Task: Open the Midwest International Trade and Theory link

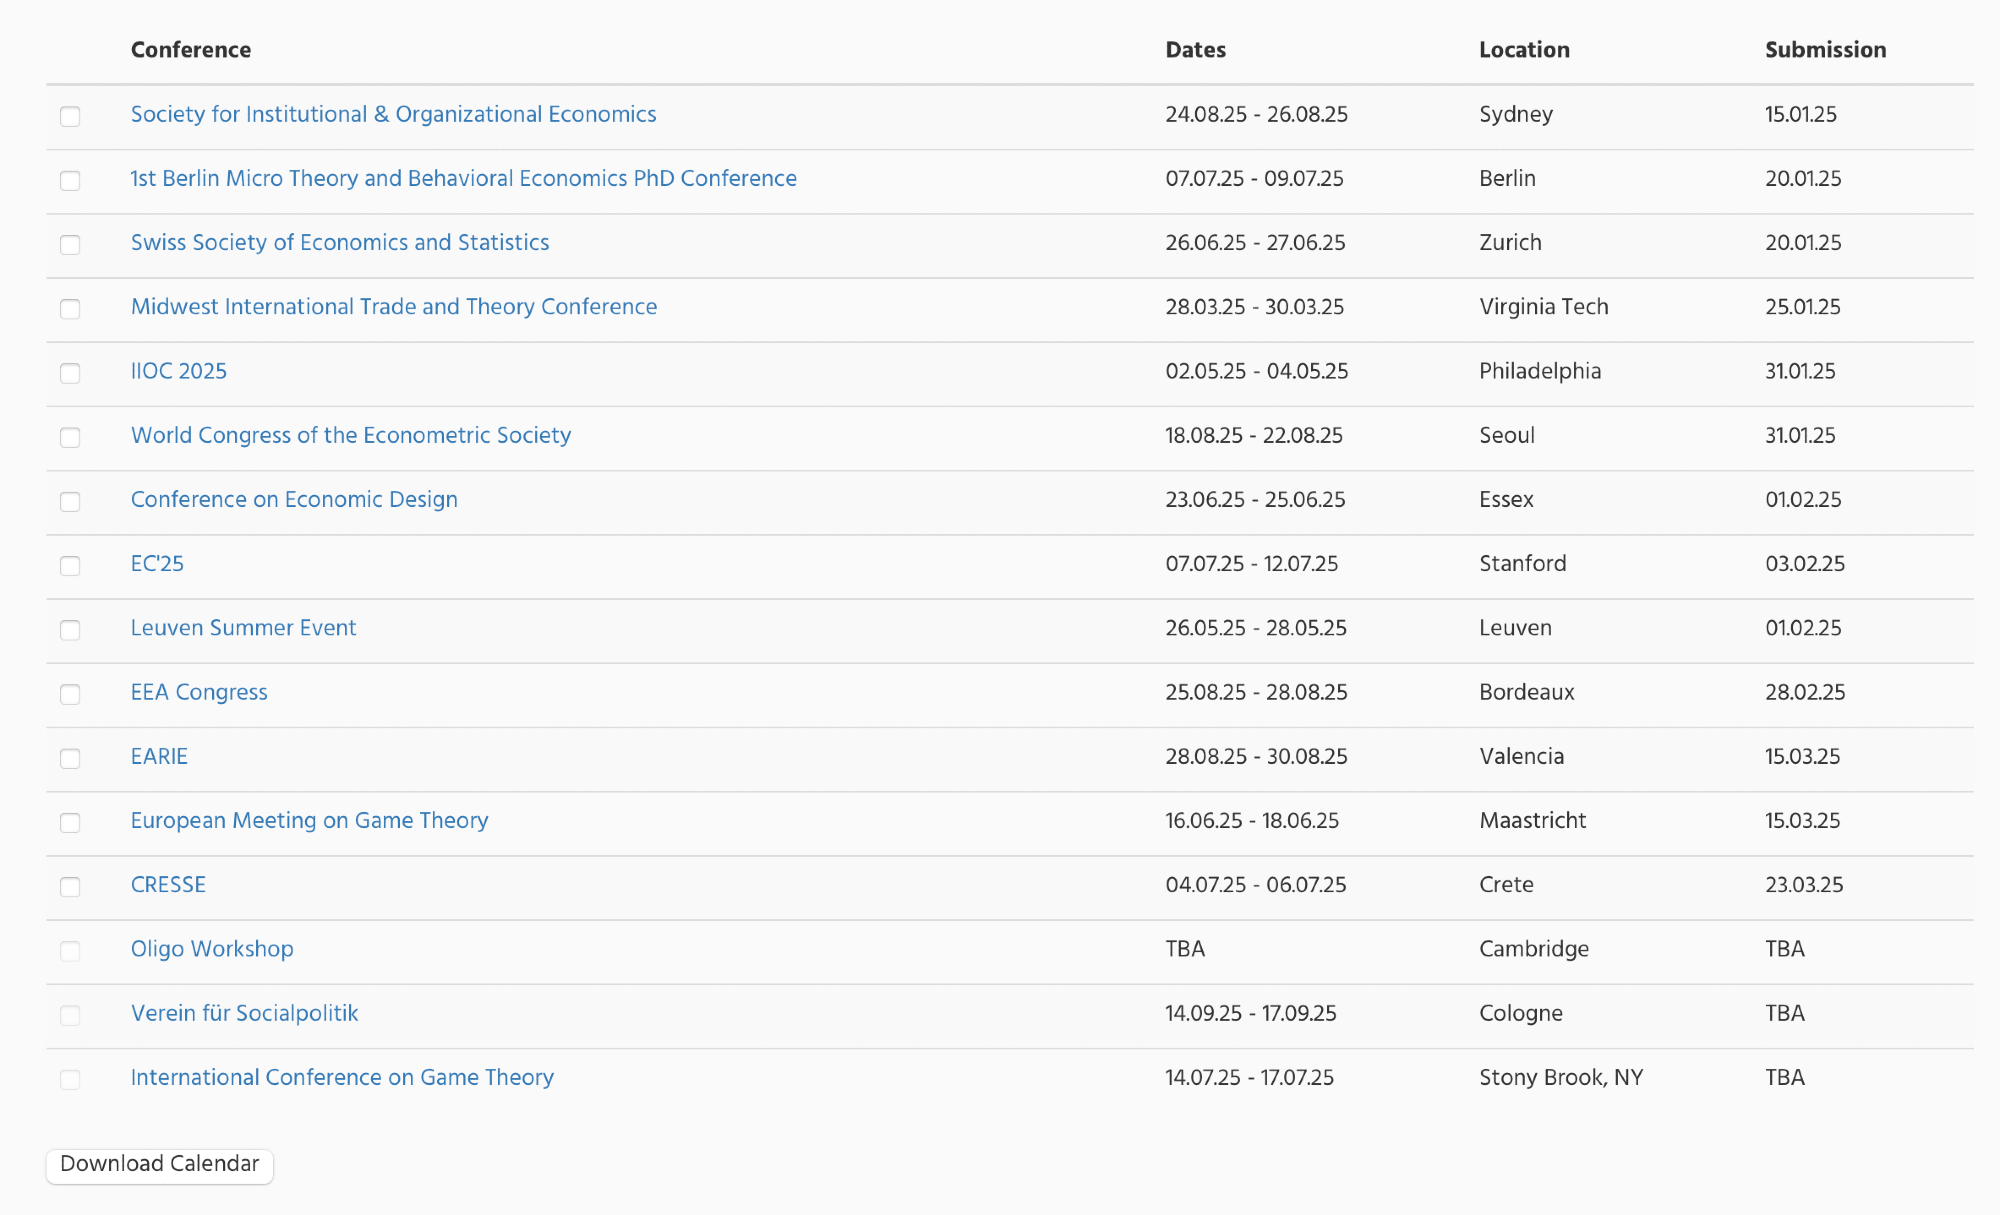Action: pyautogui.click(x=393, y=307)
